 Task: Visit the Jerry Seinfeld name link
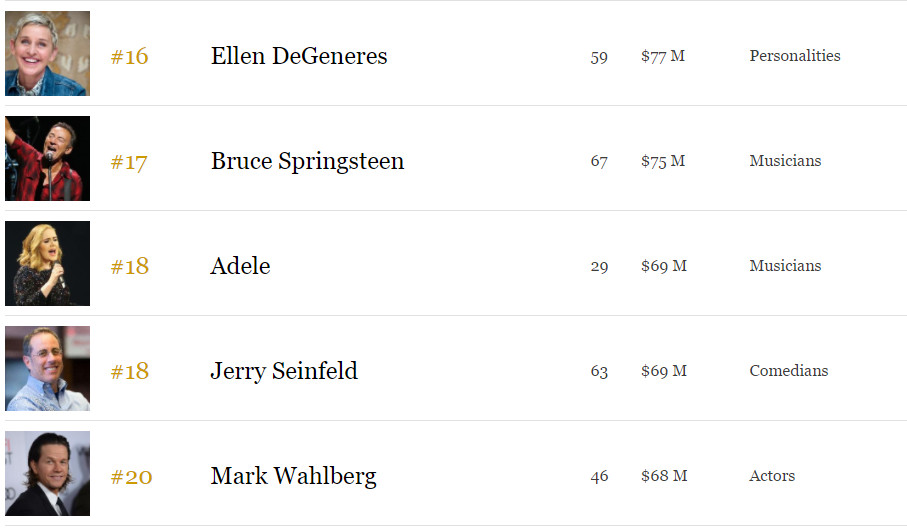284,371
